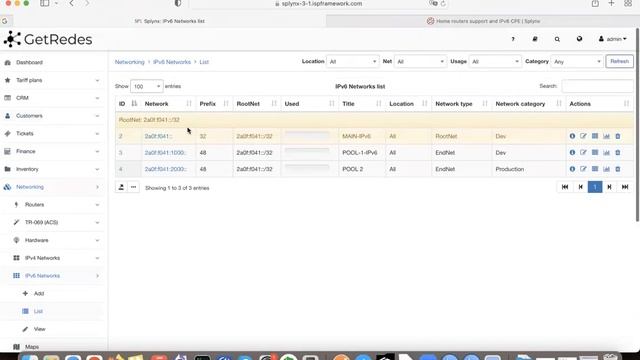
Task: Expand Hardware submenu
Action: point(52,240)
